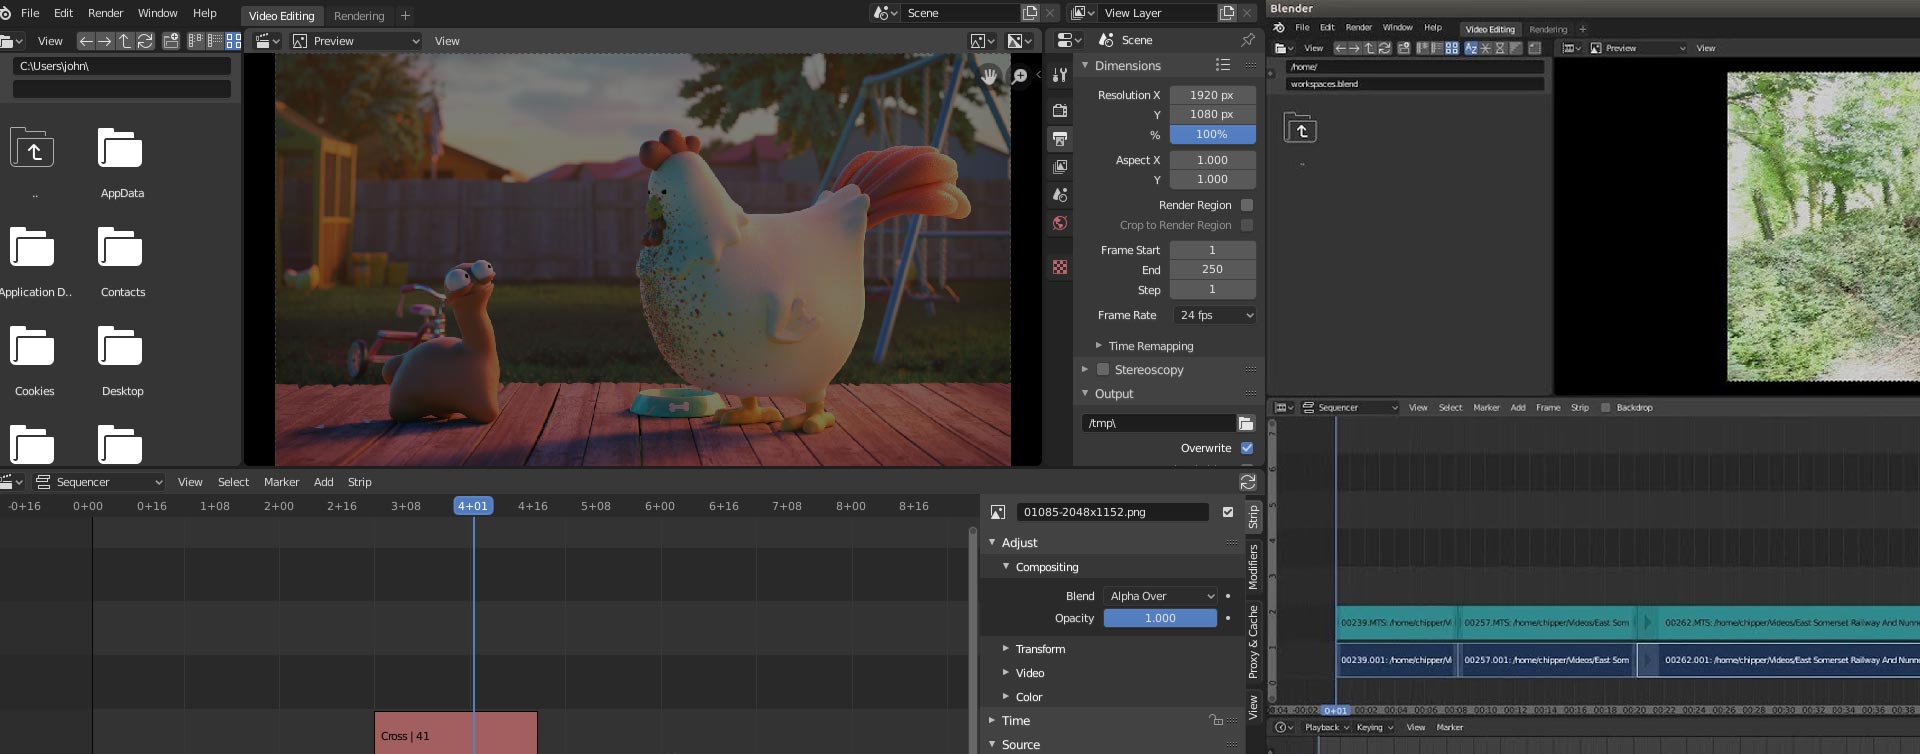
Task: Go back in left file browser
Action: [86, 41]
